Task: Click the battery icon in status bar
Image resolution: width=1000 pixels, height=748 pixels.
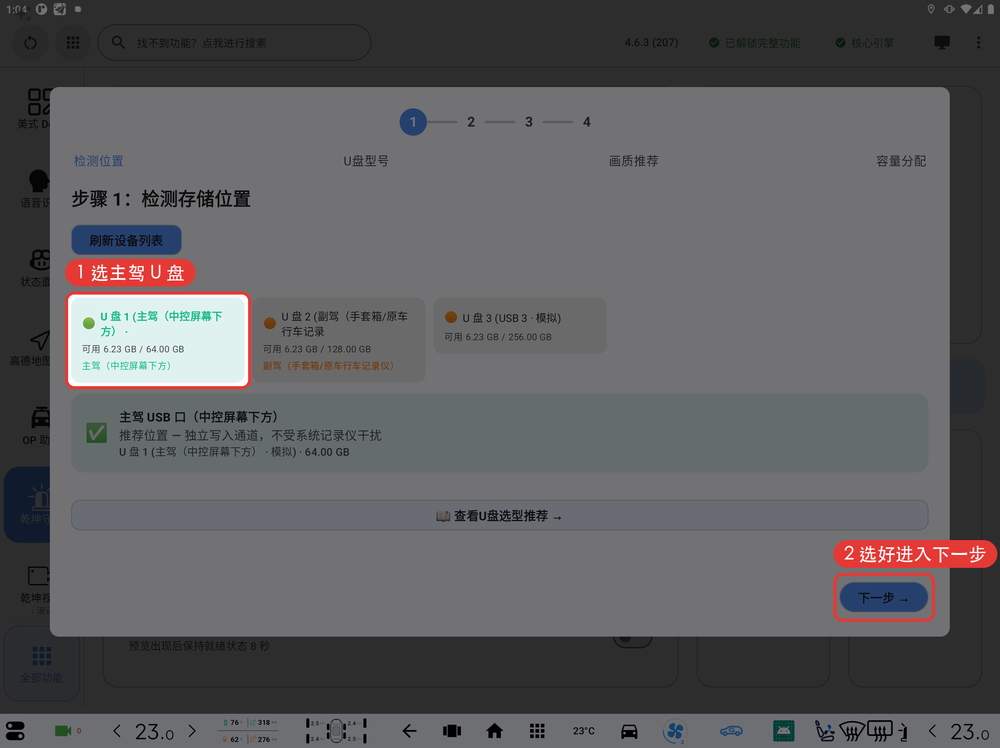Action: pyautogui.click(x=990, y=9)
